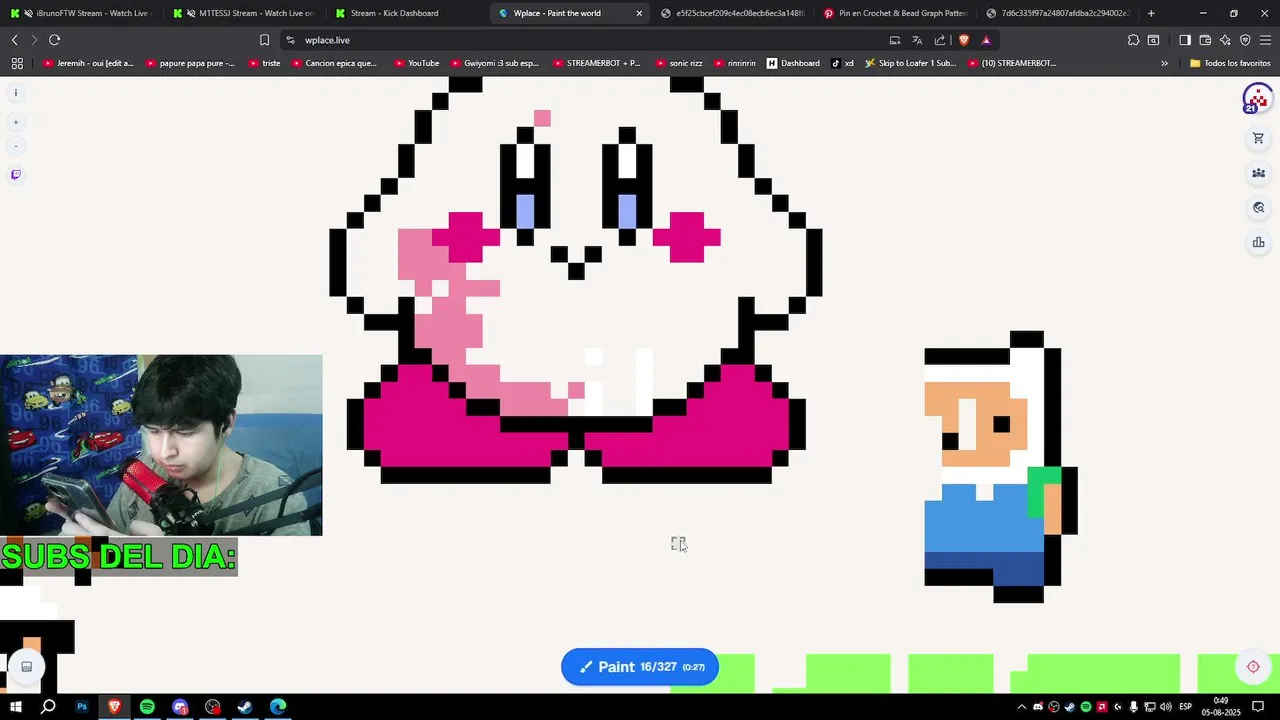This screenshot has width=1280, height=720.
Task: Open the leaderboard bar chart icon
Action: [1258, 242]
